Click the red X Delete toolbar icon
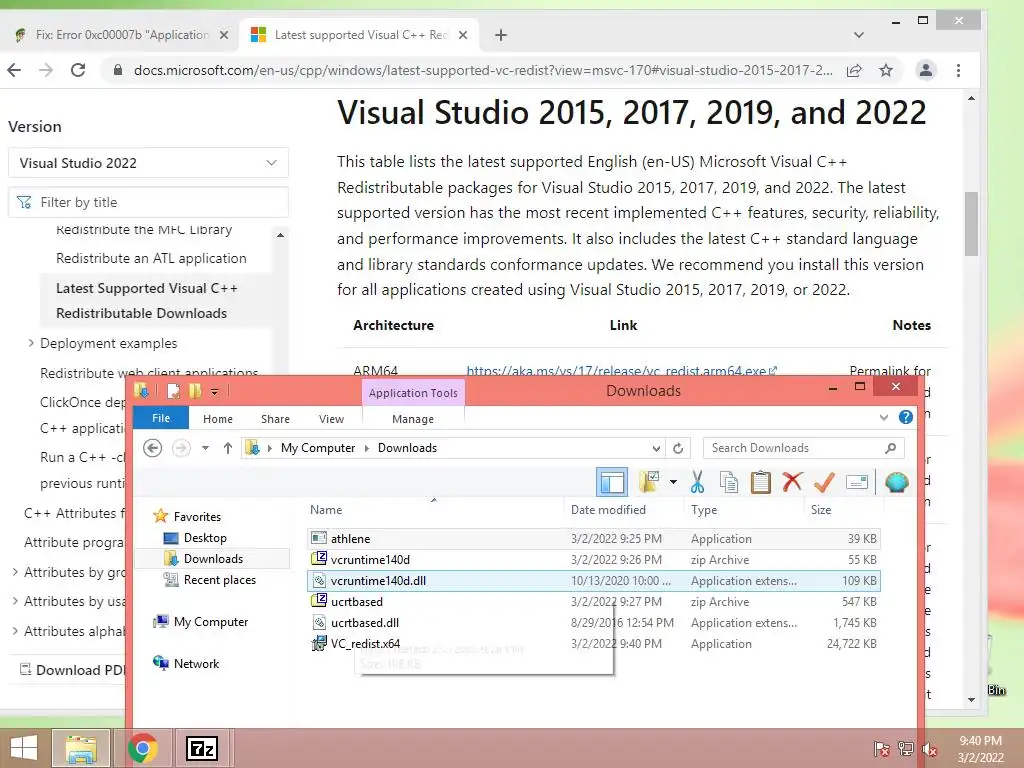The image size is (1024, 768). pyautogui.click(x=792, y=483)
